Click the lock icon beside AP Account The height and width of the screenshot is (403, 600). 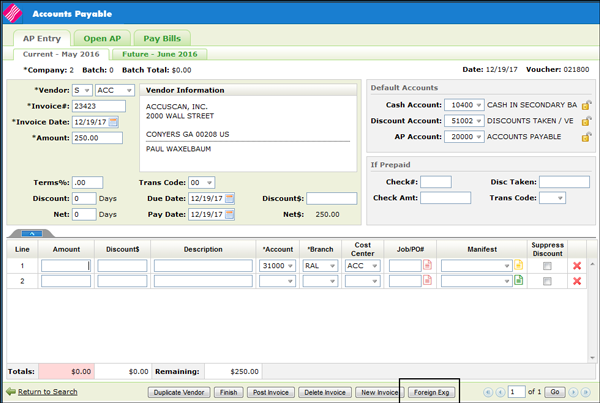click(x=587, y=137)
